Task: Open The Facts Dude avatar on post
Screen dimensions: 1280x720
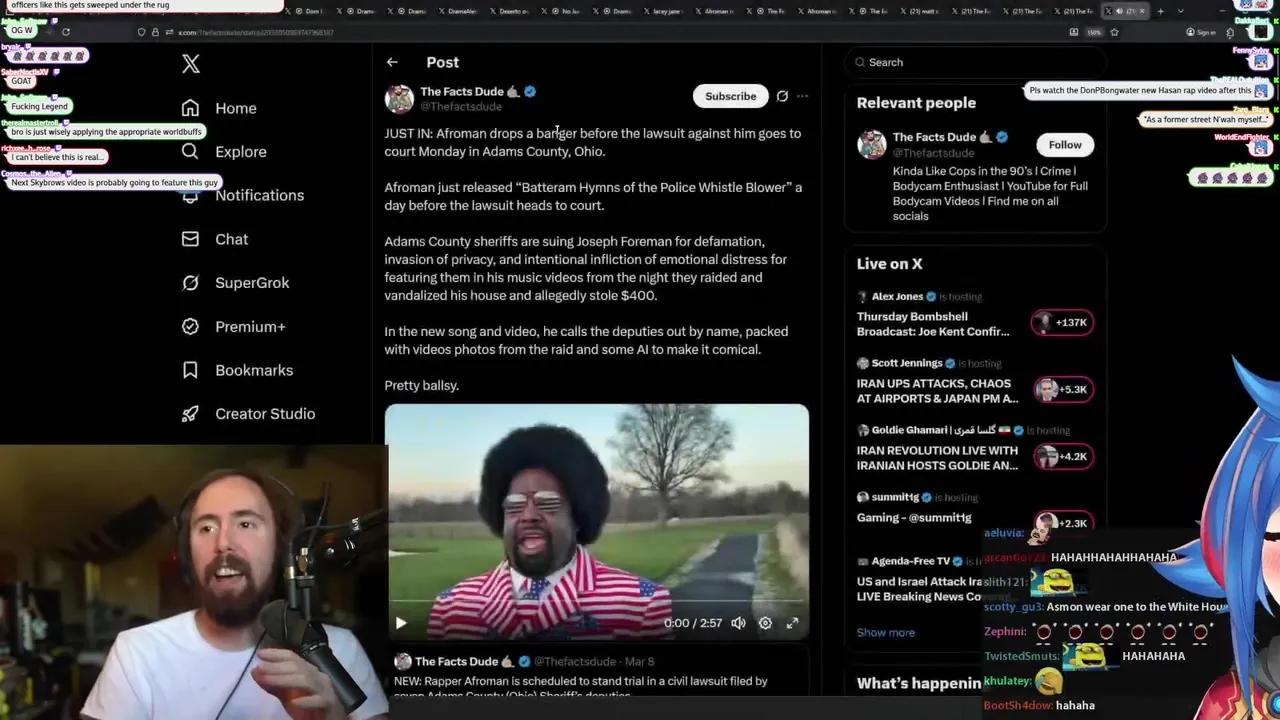Action: 399,98
